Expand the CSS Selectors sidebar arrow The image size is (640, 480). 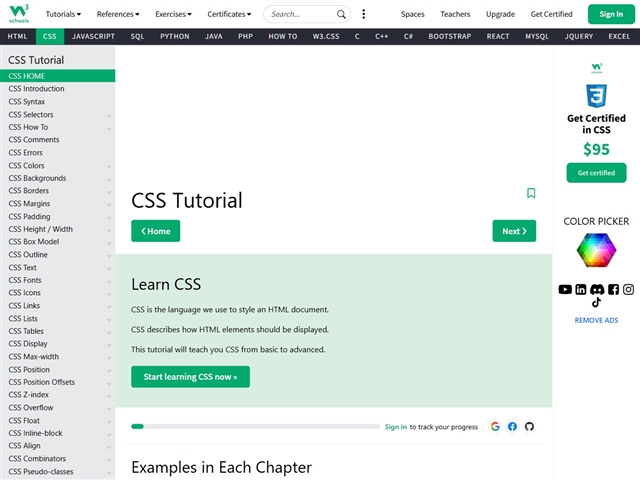pos(109,116)
